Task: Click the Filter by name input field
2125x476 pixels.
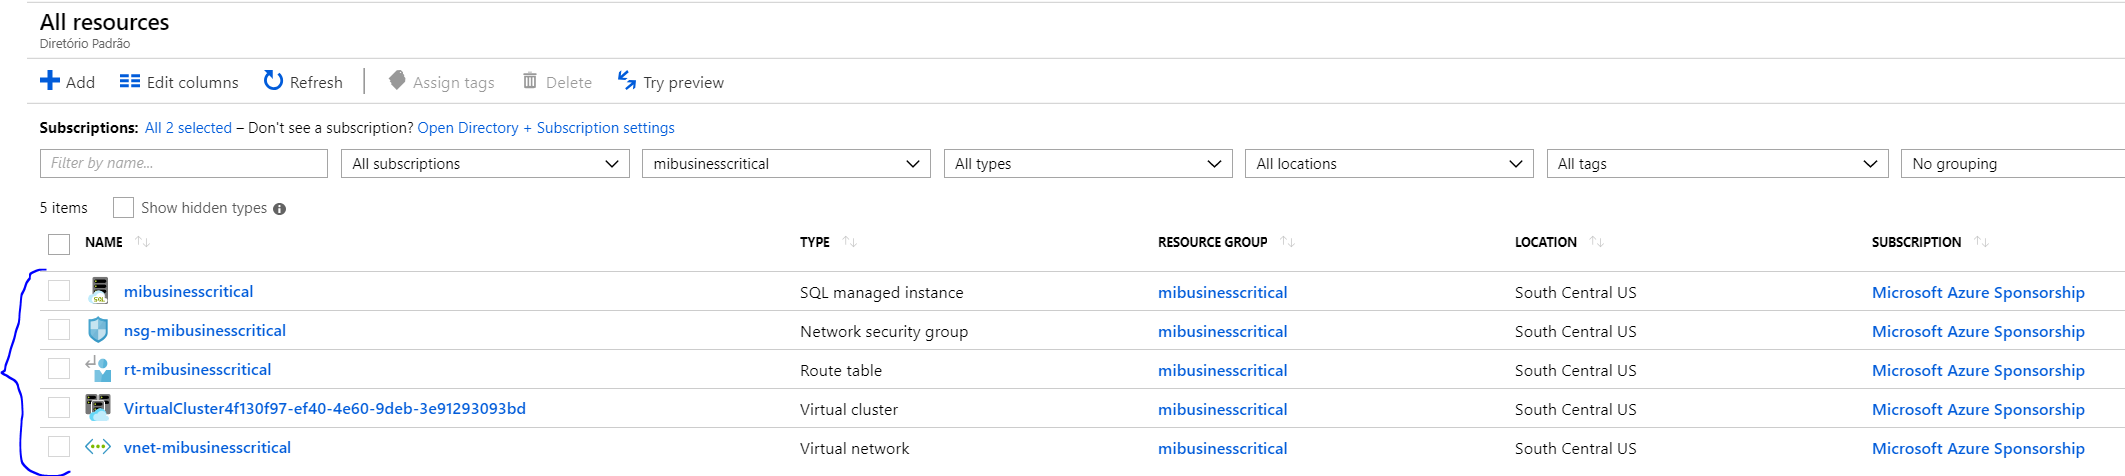Action: [x=184, y=164]
